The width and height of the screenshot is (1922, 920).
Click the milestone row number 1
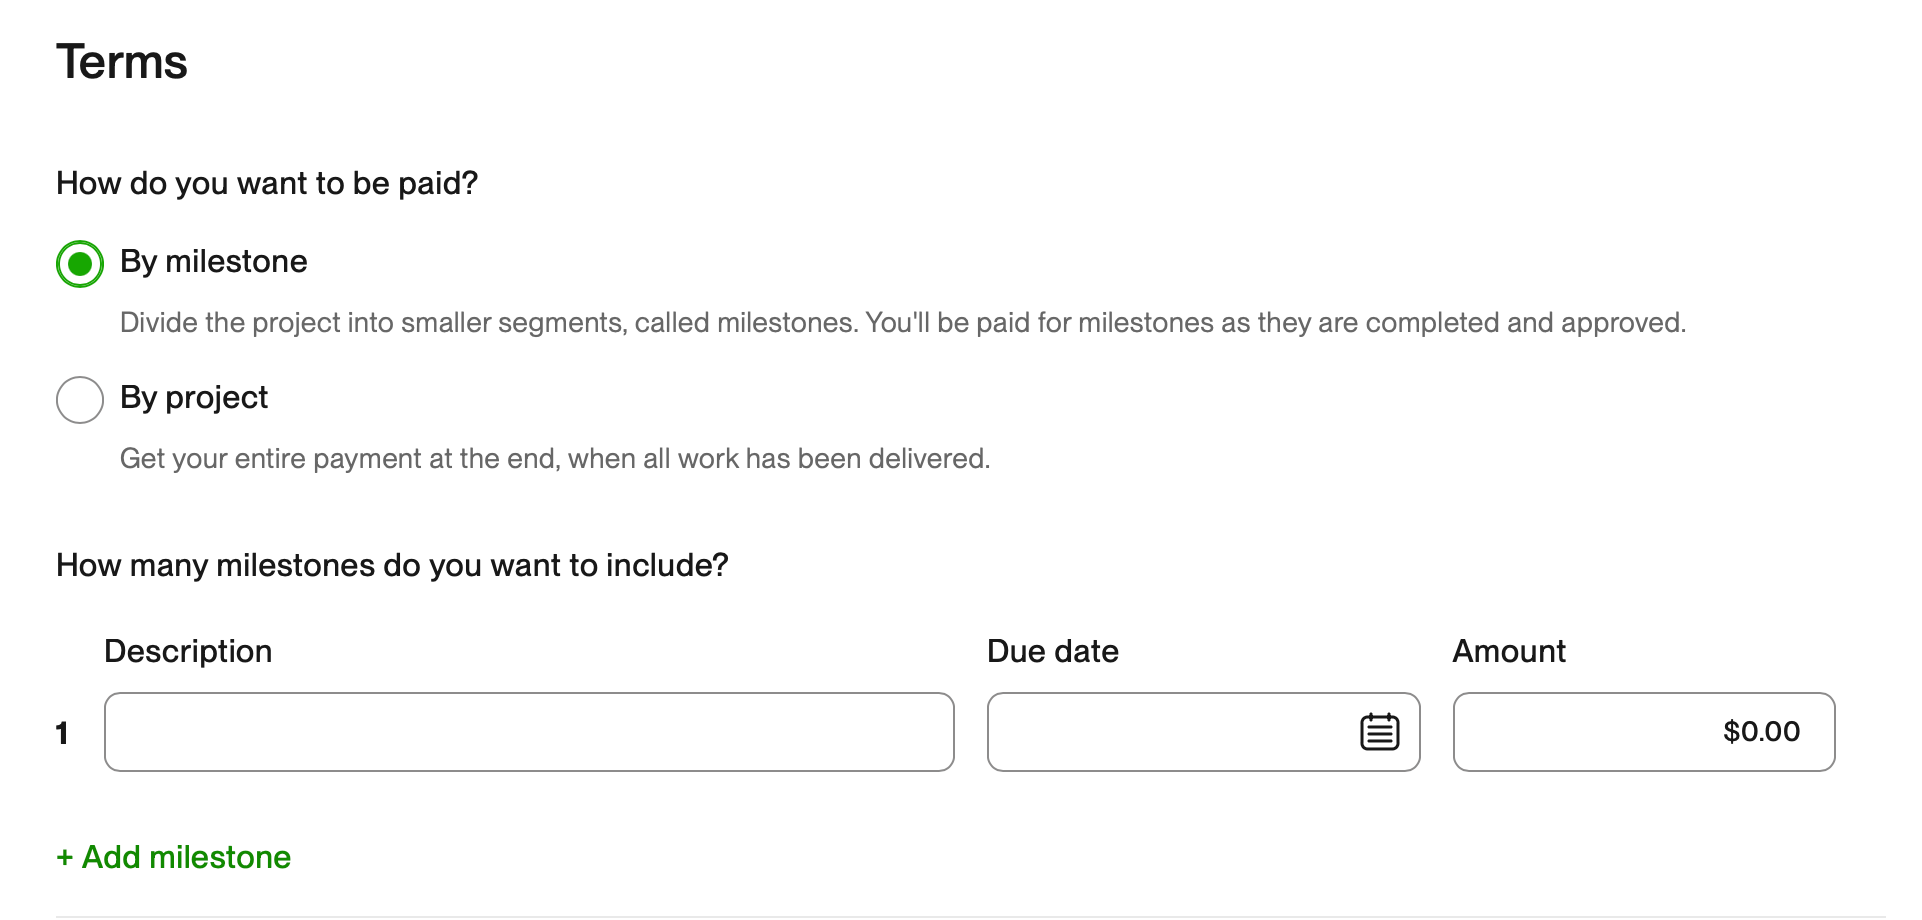[x=62, y=733]
